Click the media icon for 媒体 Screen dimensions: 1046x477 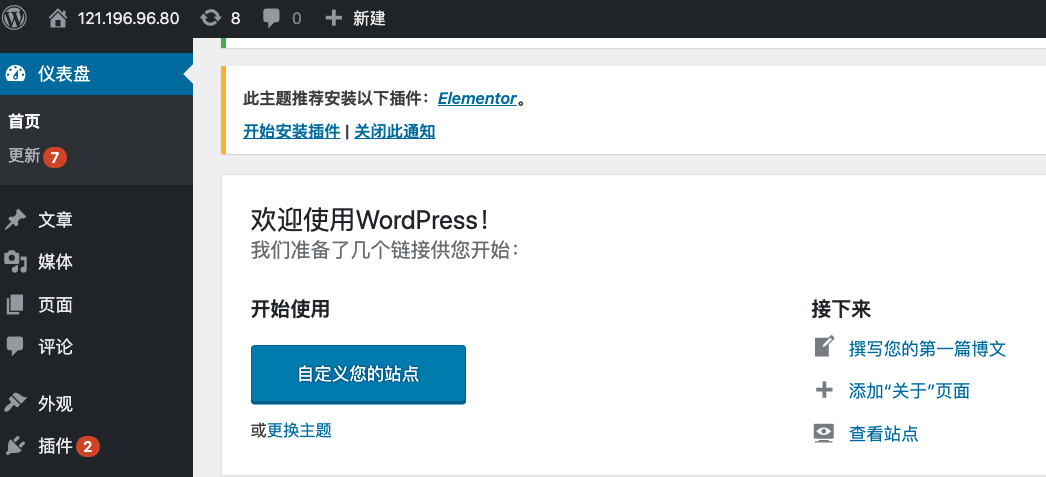click(15, 262)
